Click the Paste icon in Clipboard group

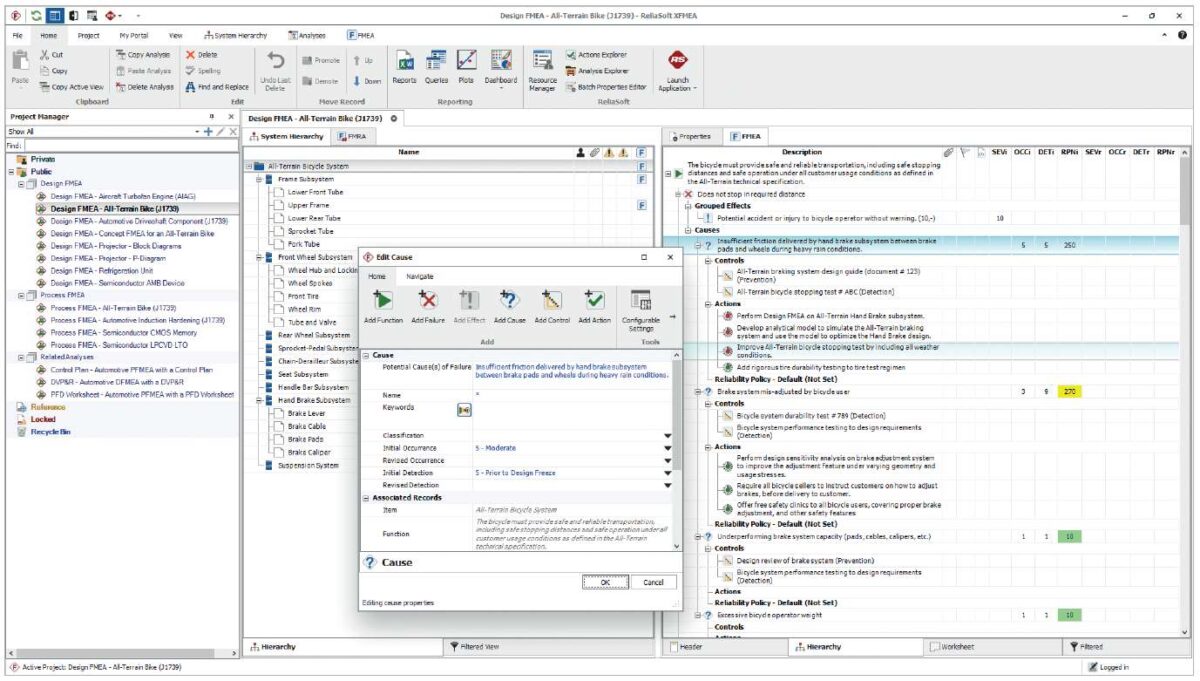pos(19,62)
